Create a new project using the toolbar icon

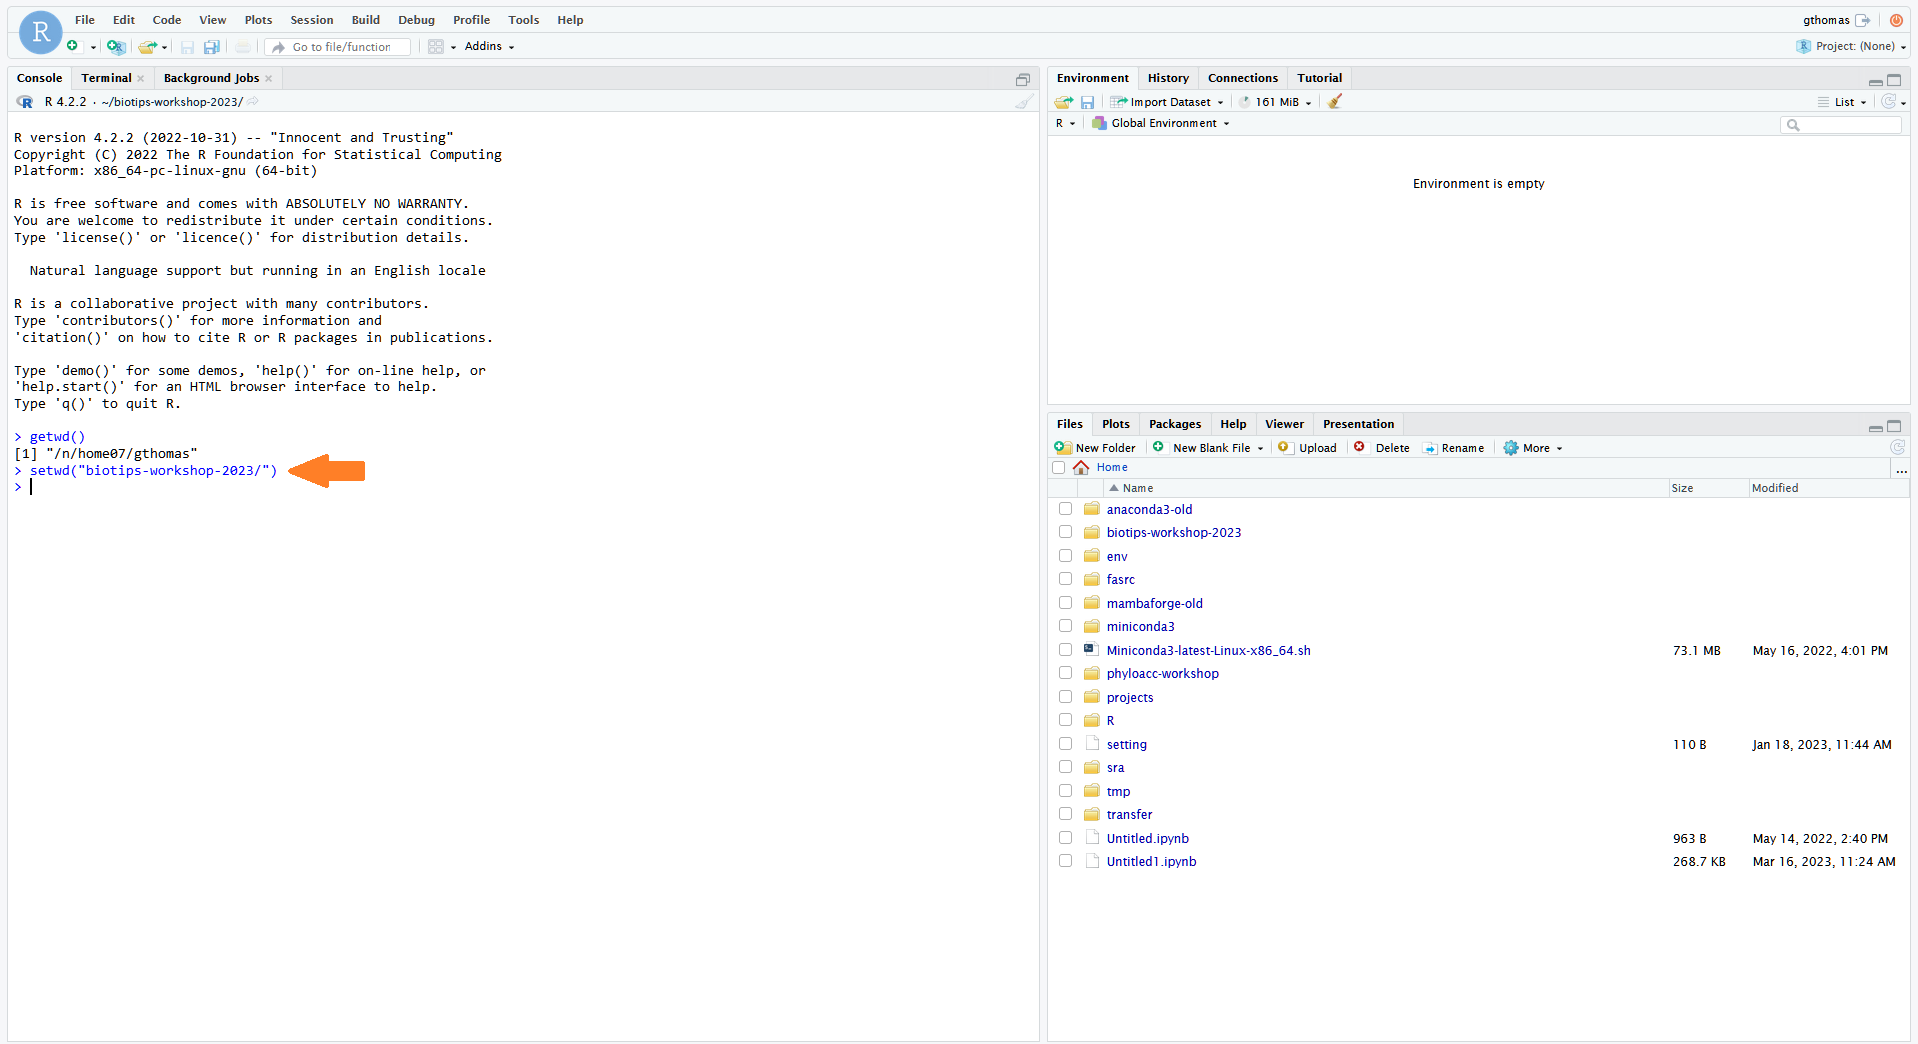click(116, 47)
